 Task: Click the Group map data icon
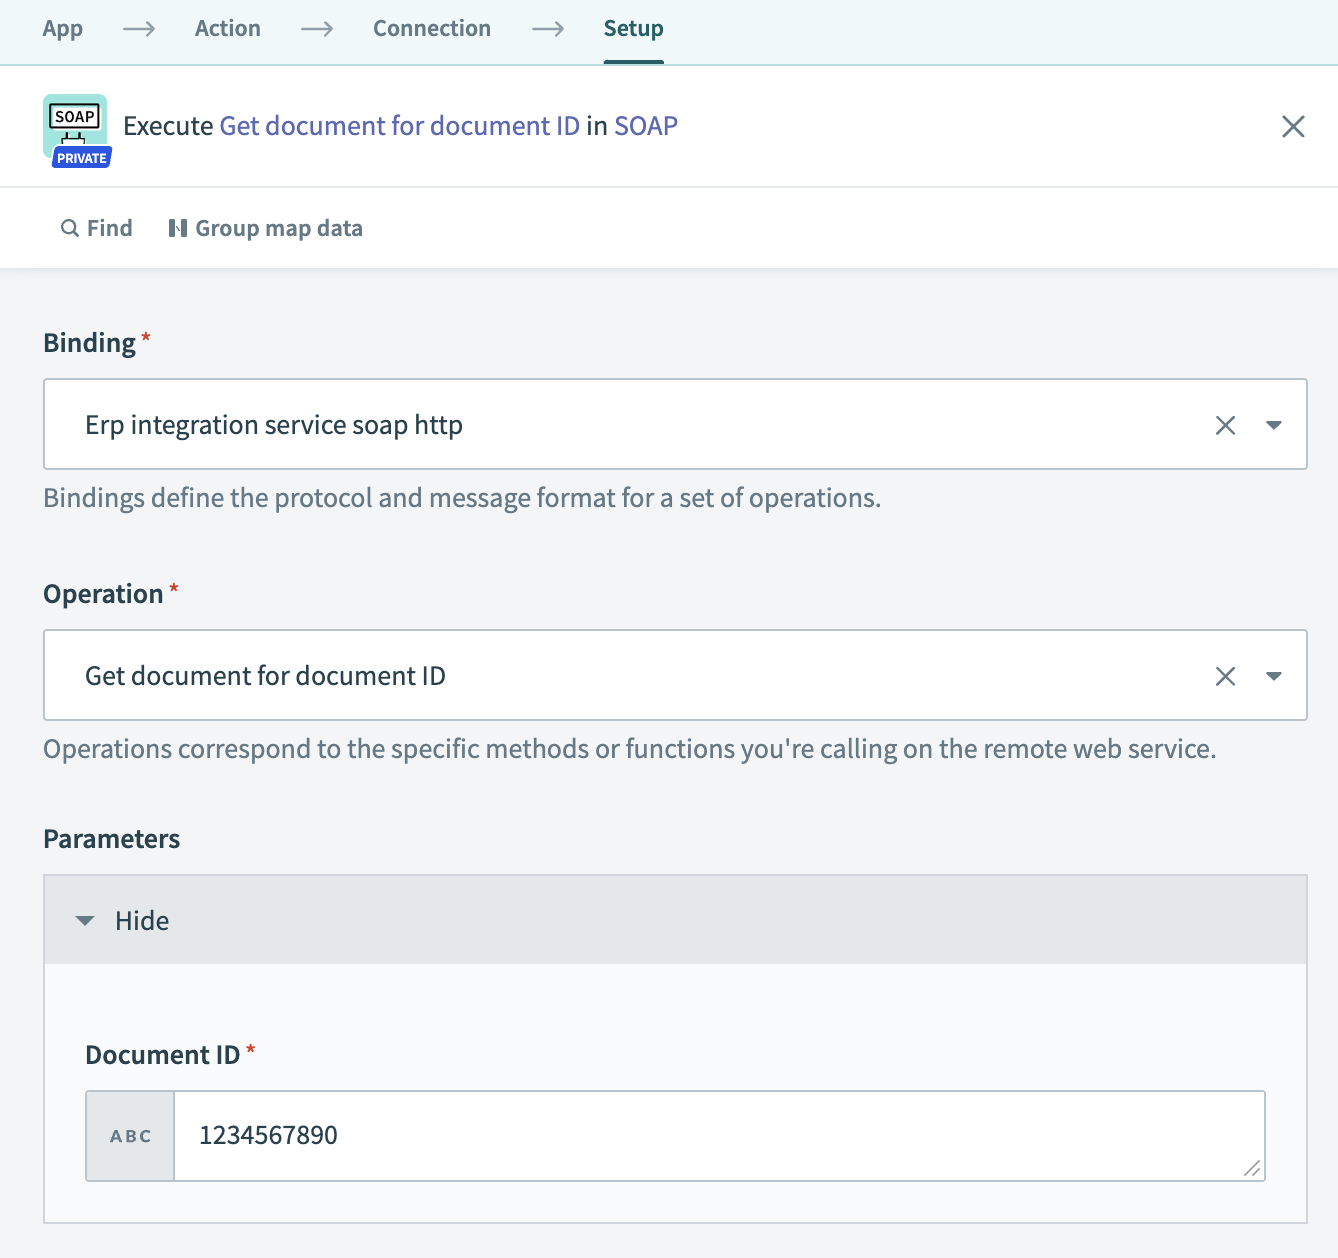click(x=178, y=227)
